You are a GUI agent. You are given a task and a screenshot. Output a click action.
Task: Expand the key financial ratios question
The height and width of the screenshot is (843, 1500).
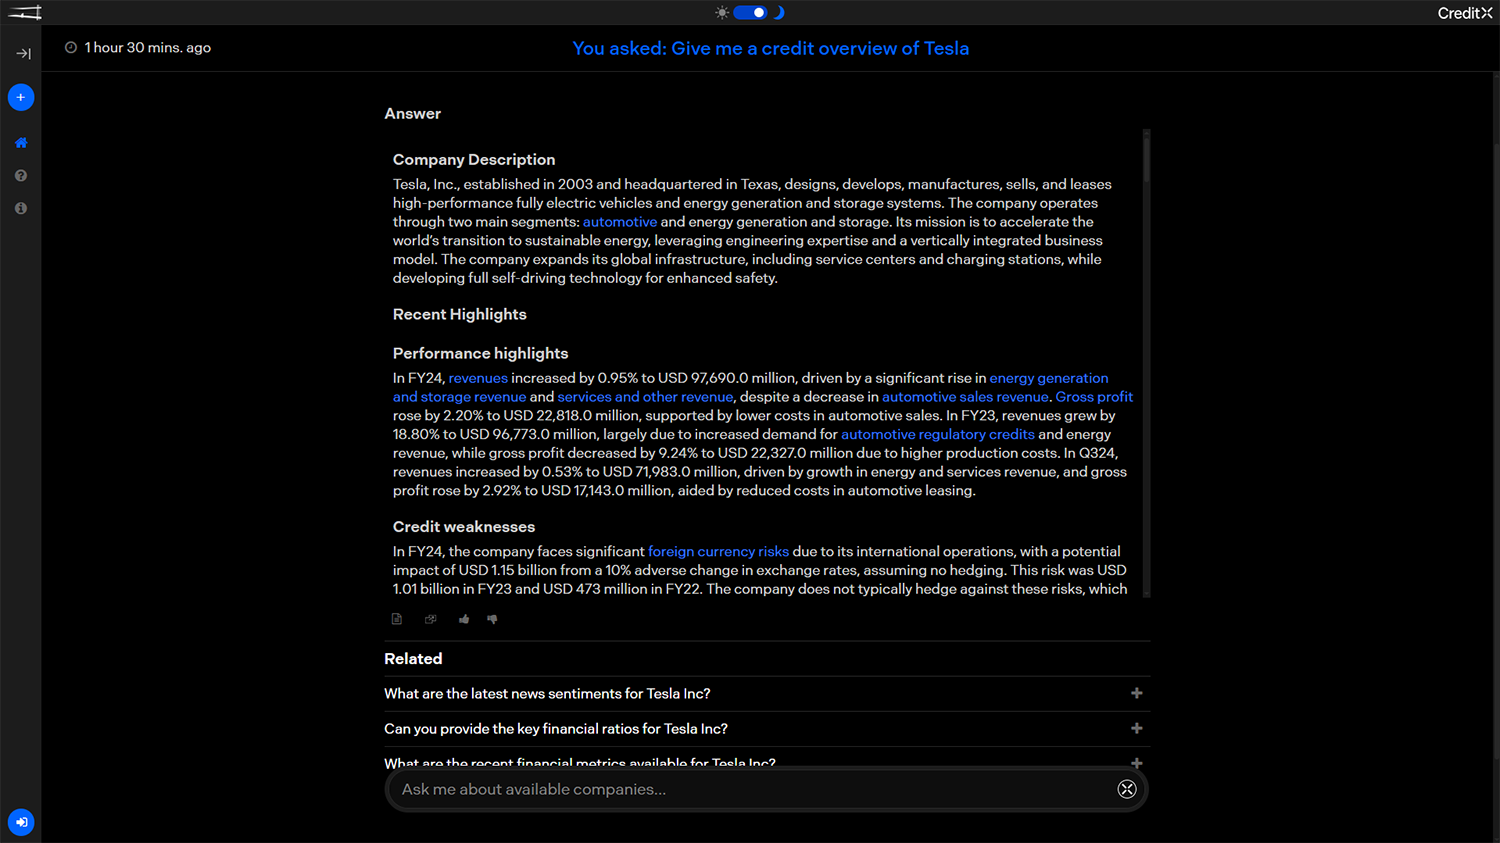tap(1137, 728)
